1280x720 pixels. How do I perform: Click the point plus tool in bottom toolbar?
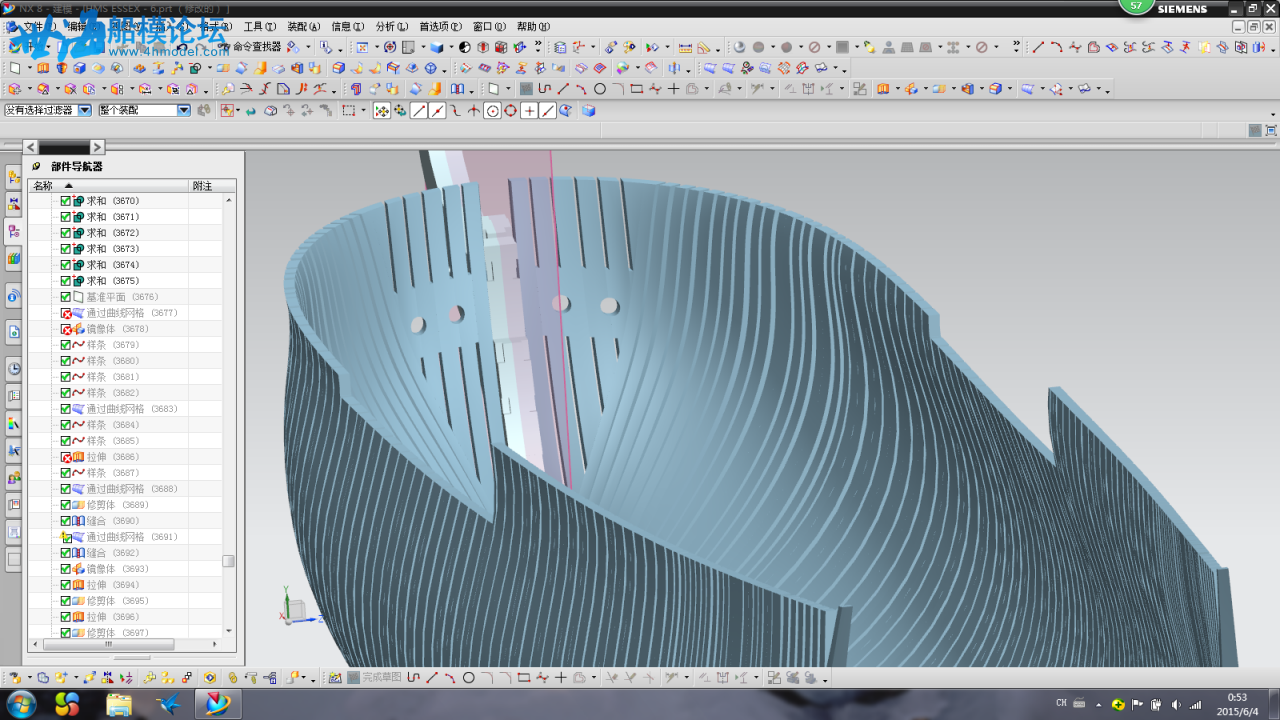pyautogui.click(x=561, y=678)
